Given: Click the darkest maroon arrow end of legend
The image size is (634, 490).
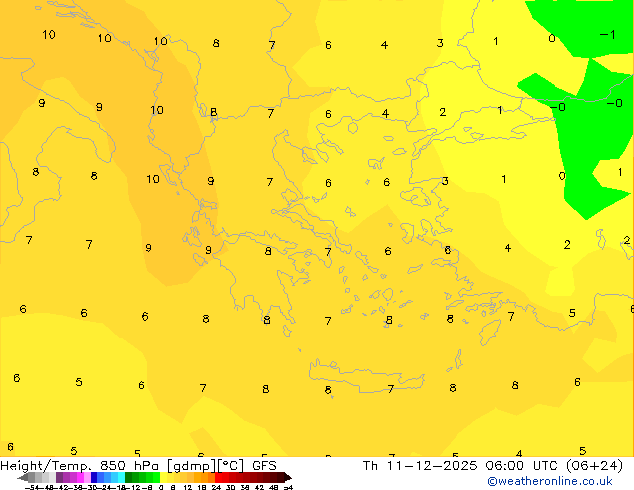Looking at the screenshot, I should click(288, 477).
